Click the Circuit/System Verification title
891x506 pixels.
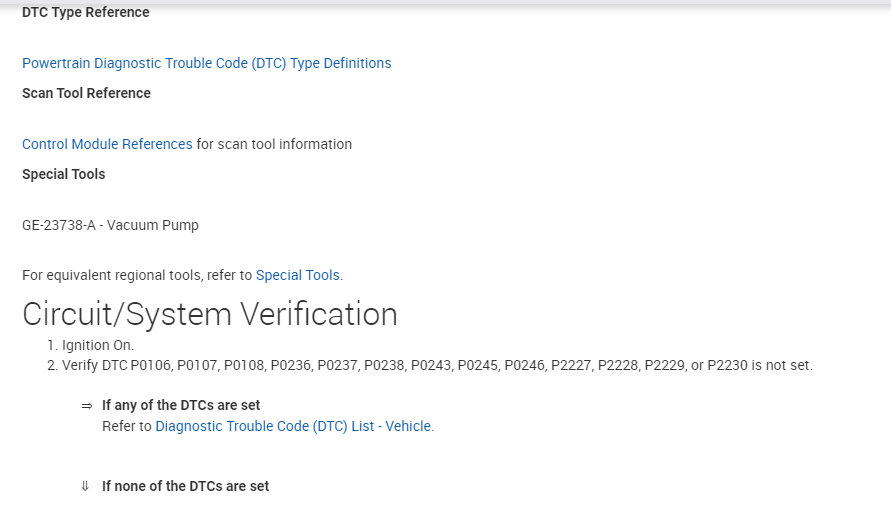click(210, 314)
